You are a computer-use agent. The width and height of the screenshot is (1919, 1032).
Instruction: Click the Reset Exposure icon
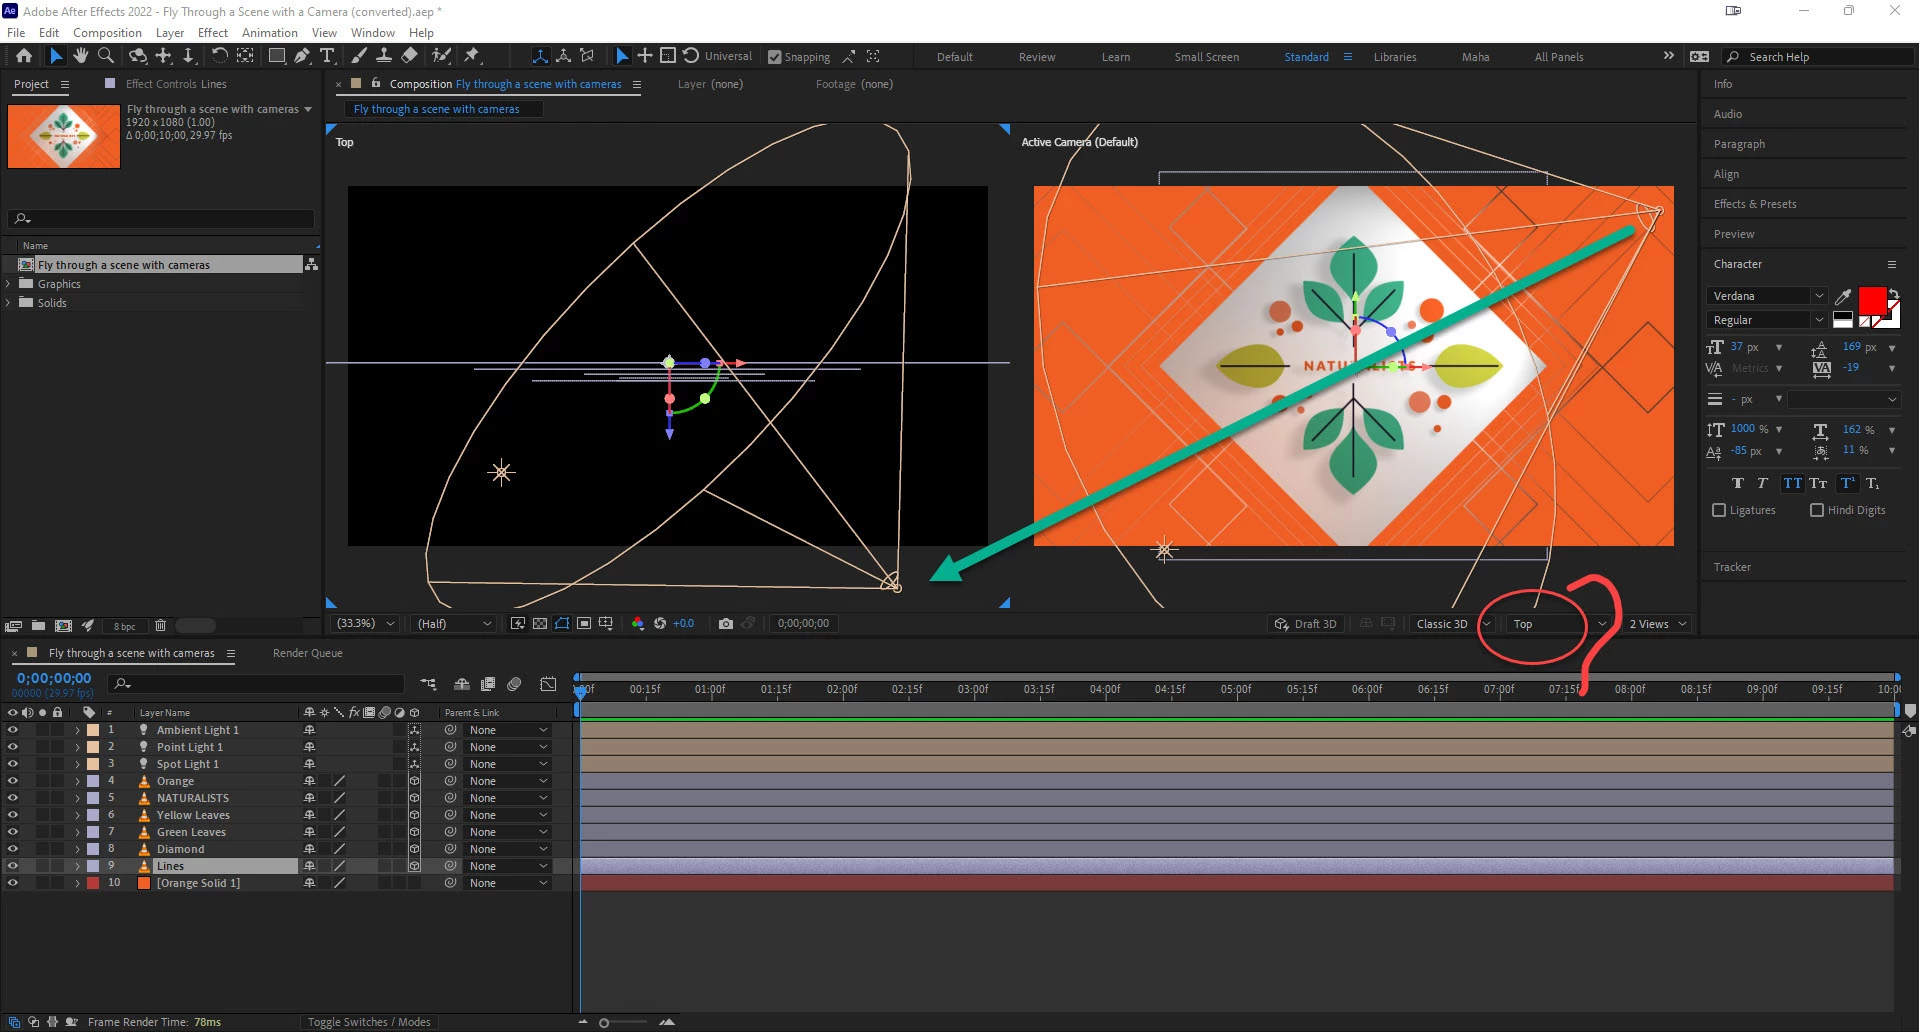tap(660, 623)
